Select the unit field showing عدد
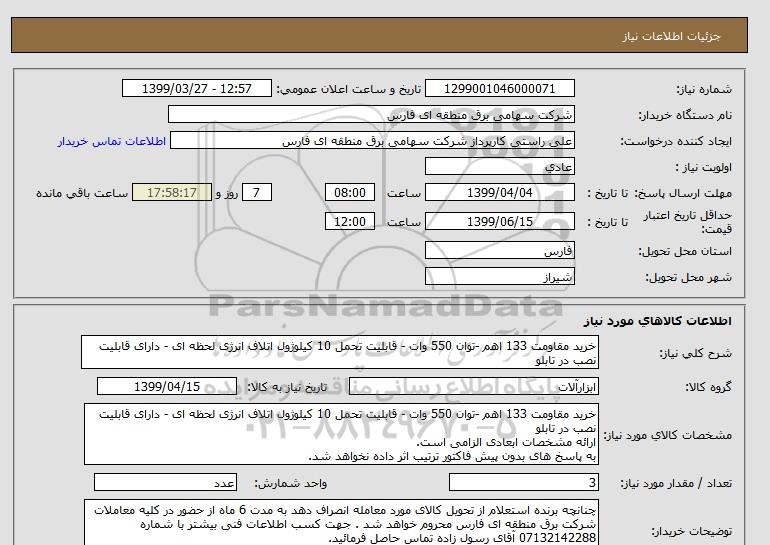 tap(165, 483)
